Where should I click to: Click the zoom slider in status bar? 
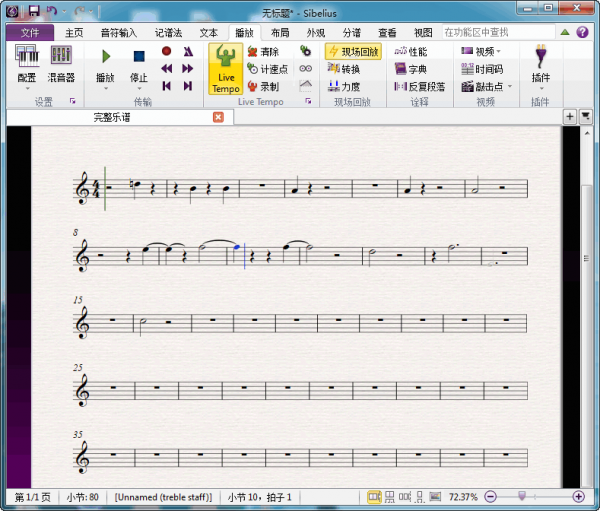coord(520,497)
